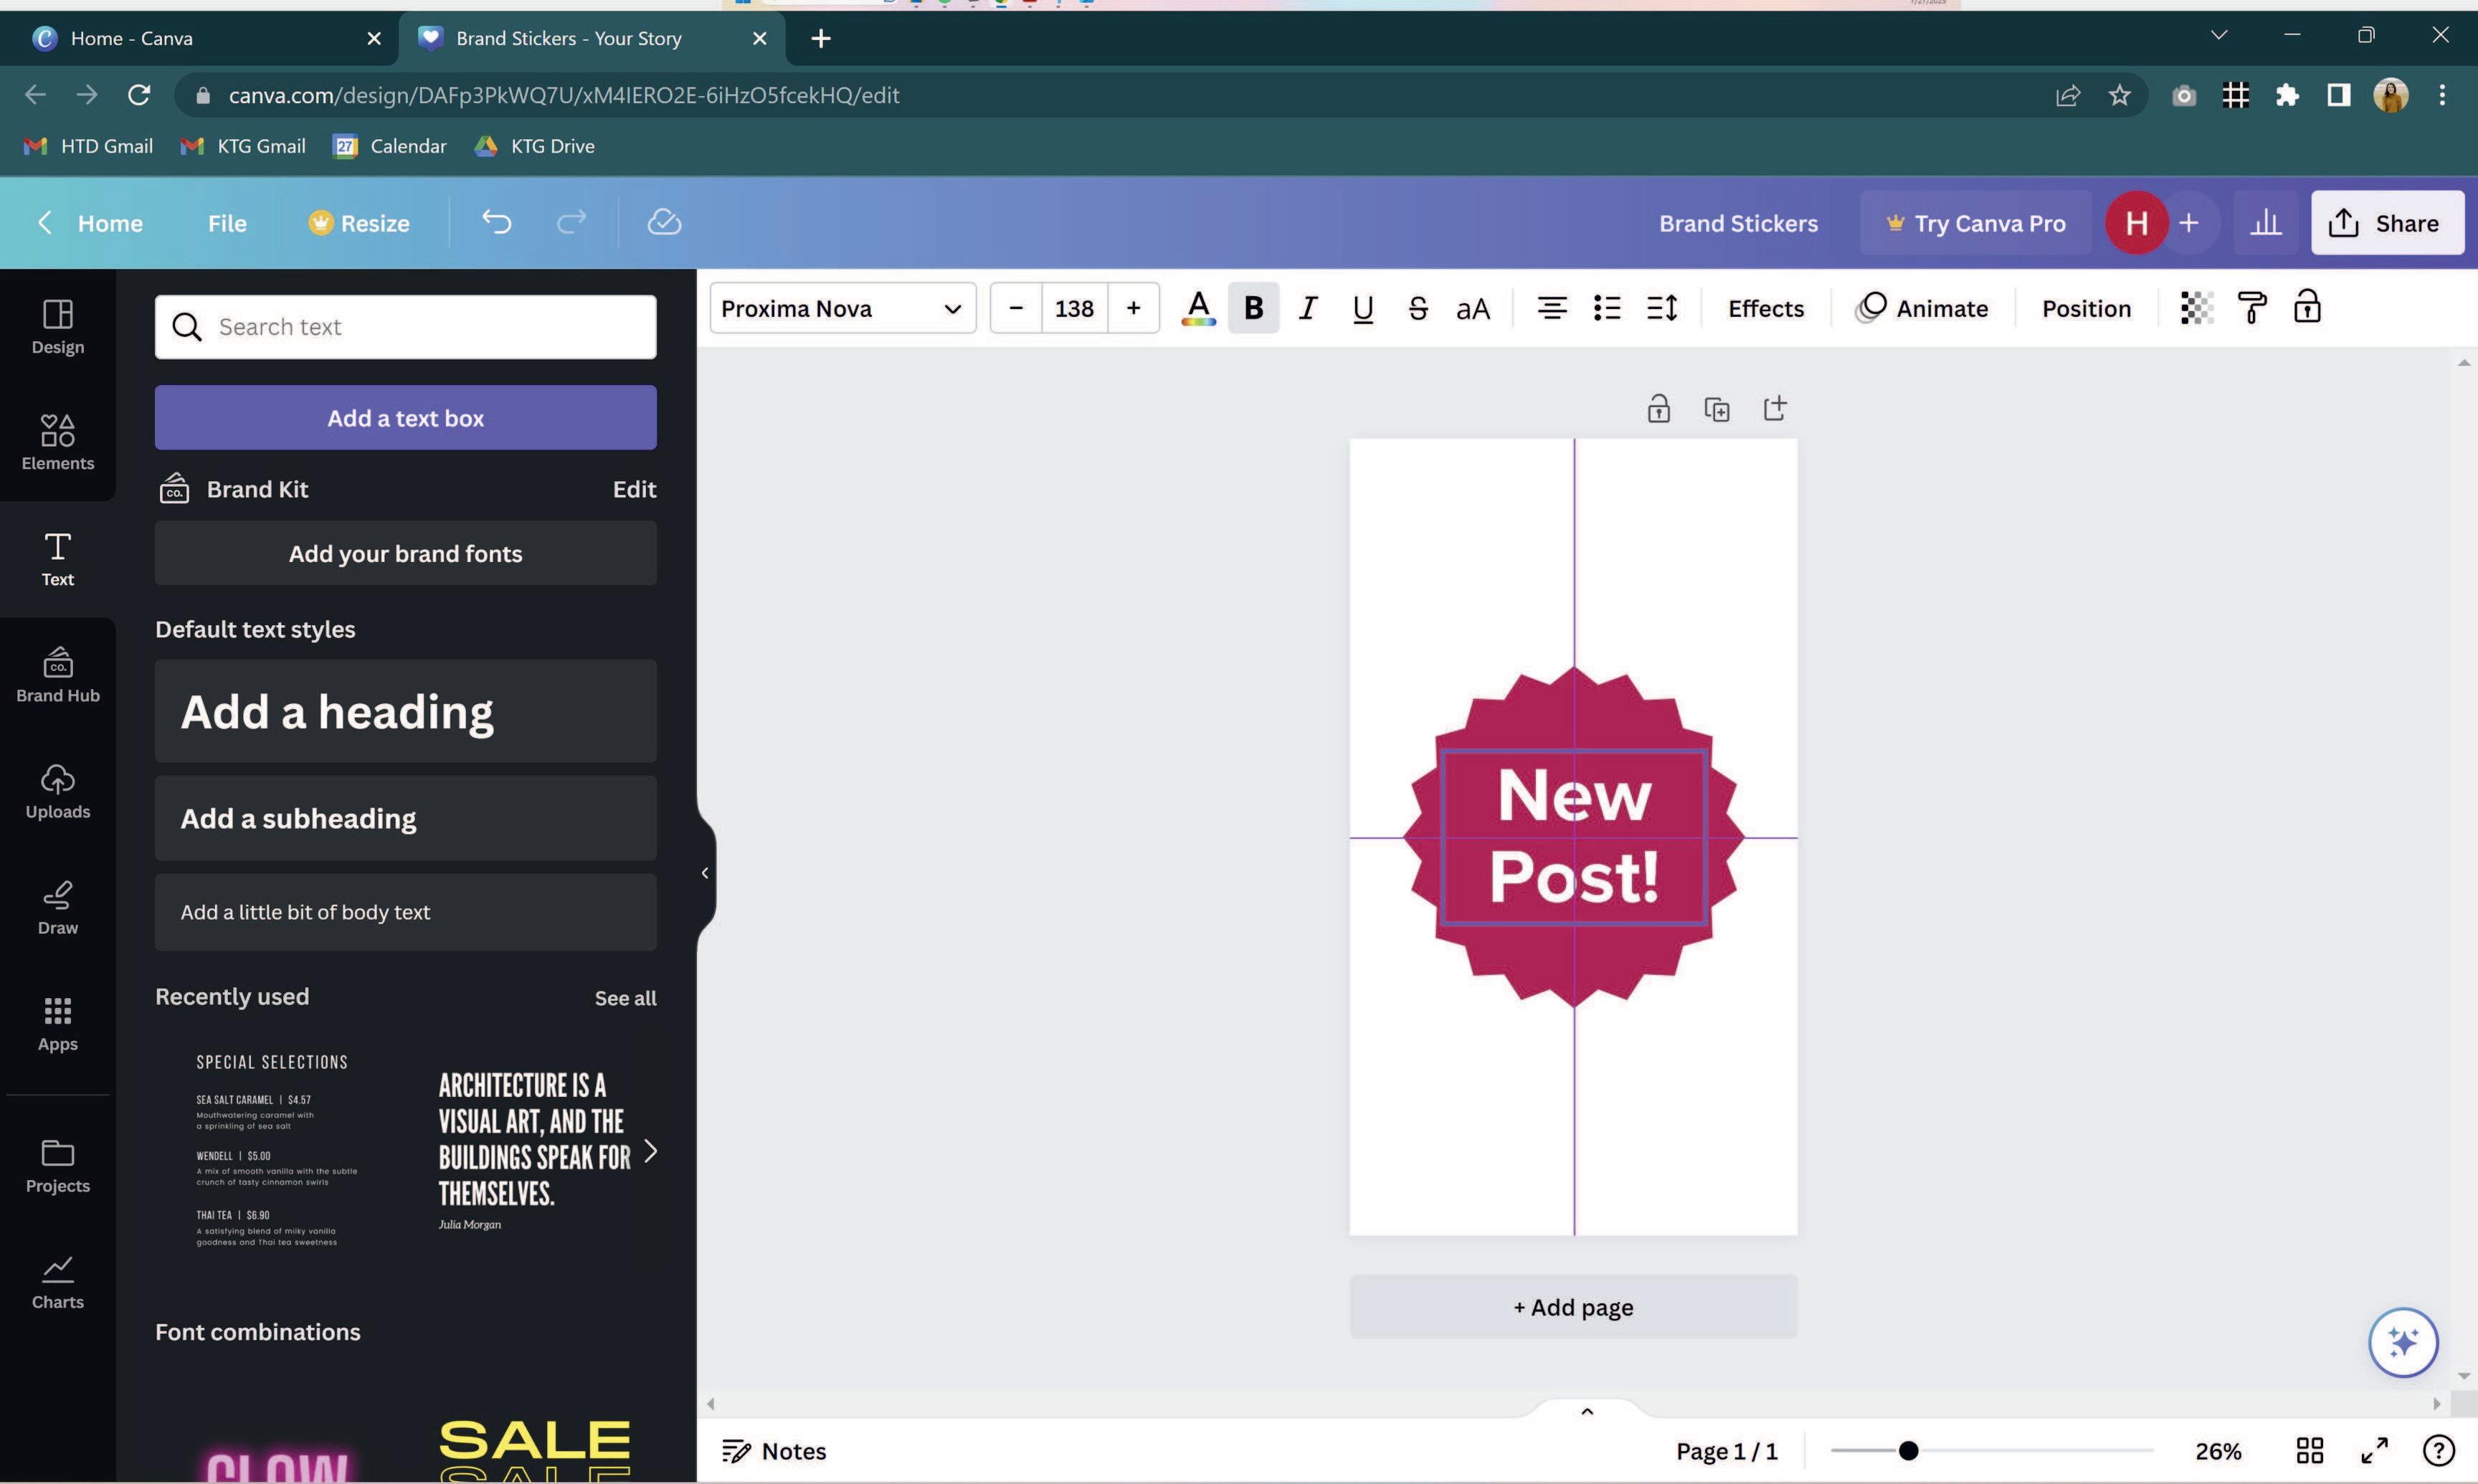Toggle italic formatting on text

point(1307,308)
